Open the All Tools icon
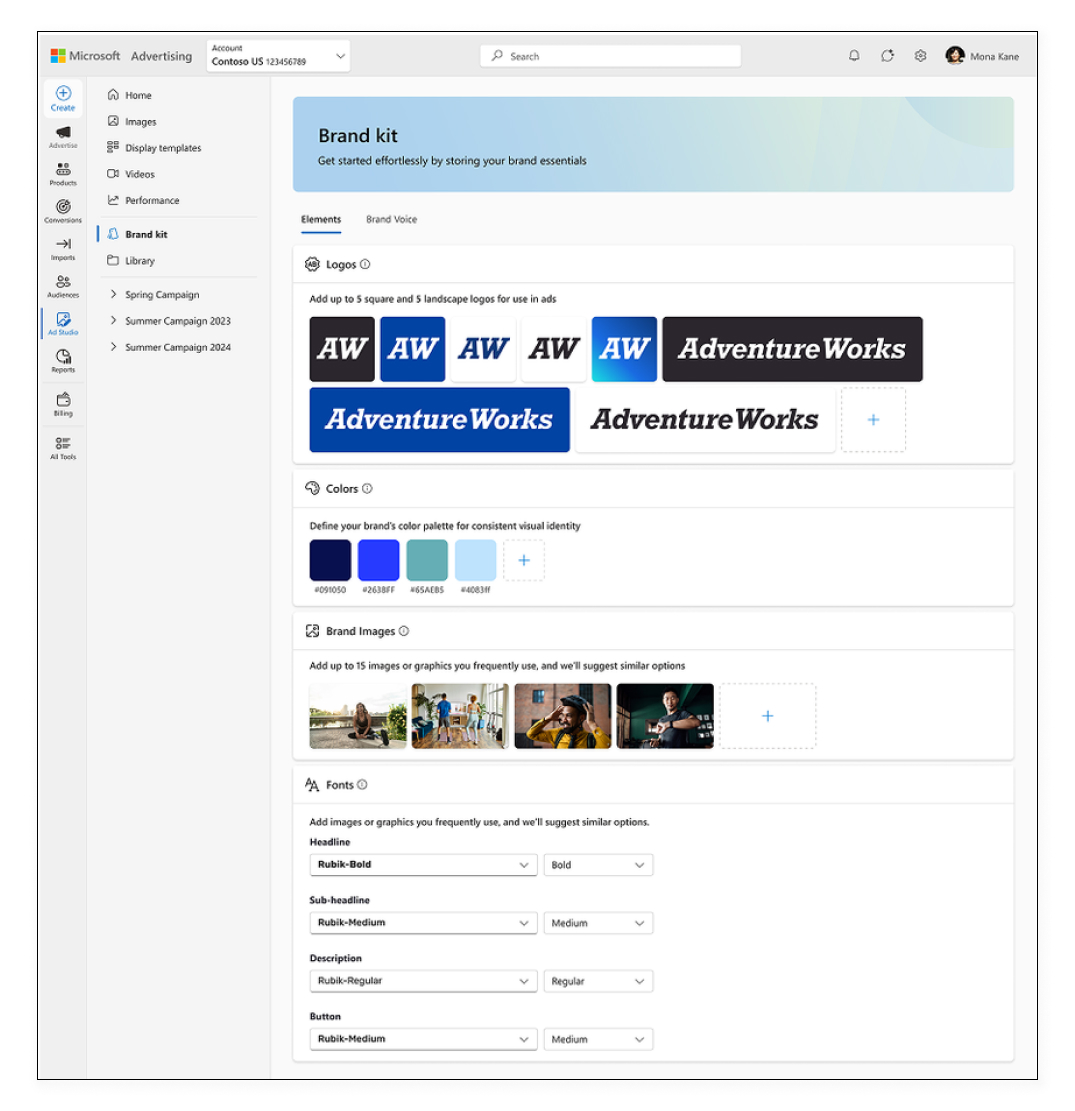This screenshot has height=1111, width=1075. click(x=63, y=448)
